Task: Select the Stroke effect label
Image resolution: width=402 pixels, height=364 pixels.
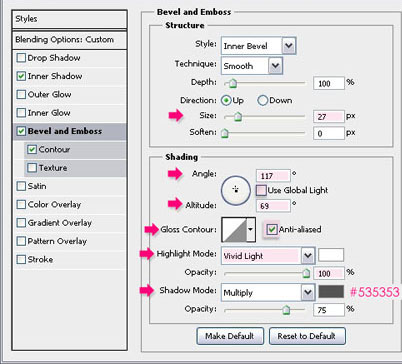Action: point(40,259)
